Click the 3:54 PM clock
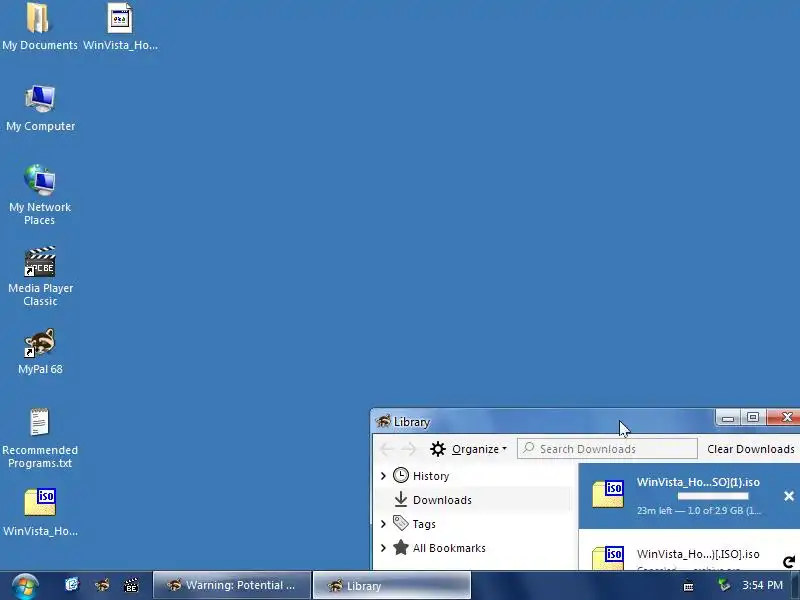 tap(762, 585)
